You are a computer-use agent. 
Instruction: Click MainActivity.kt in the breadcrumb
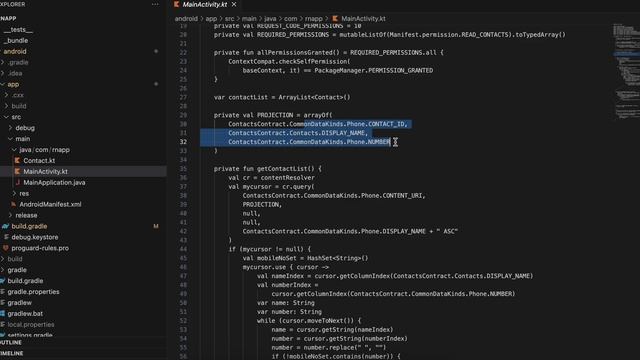click(363, 19)
